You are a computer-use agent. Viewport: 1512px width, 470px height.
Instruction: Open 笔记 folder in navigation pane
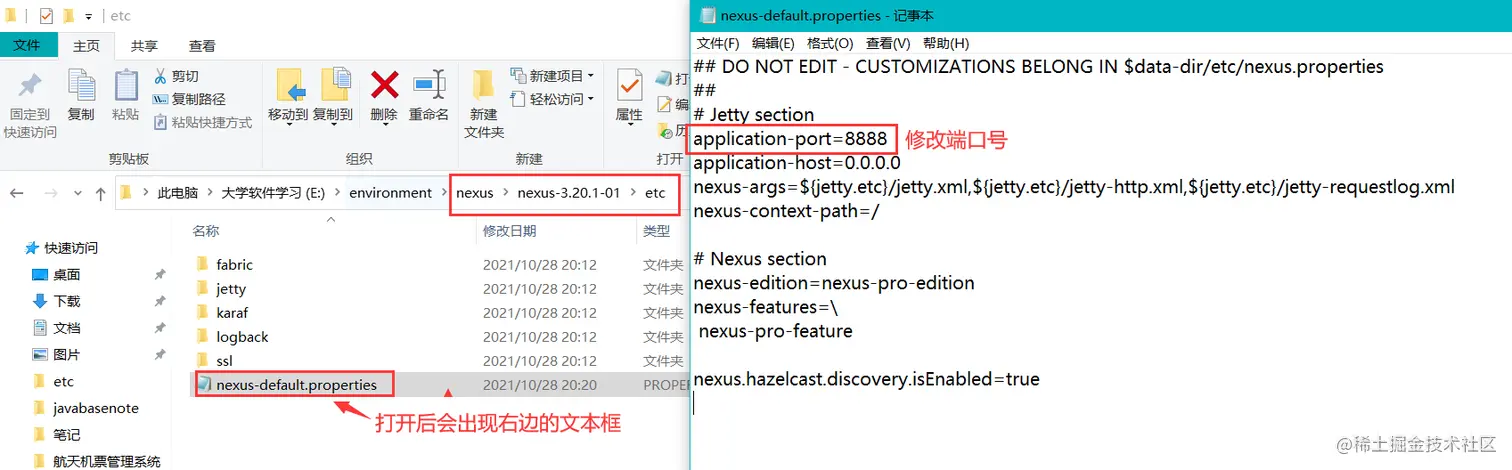pos(66,435)
